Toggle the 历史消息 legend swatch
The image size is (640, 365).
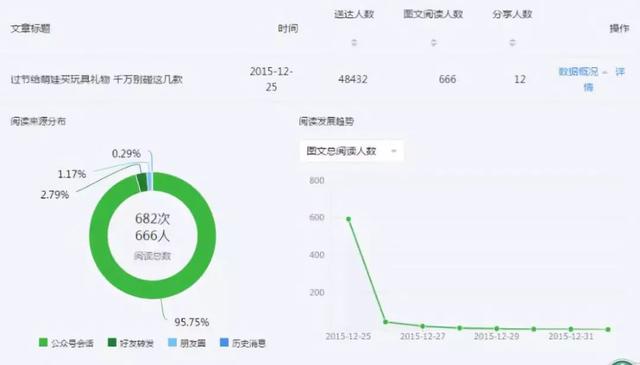pos(224,343)
